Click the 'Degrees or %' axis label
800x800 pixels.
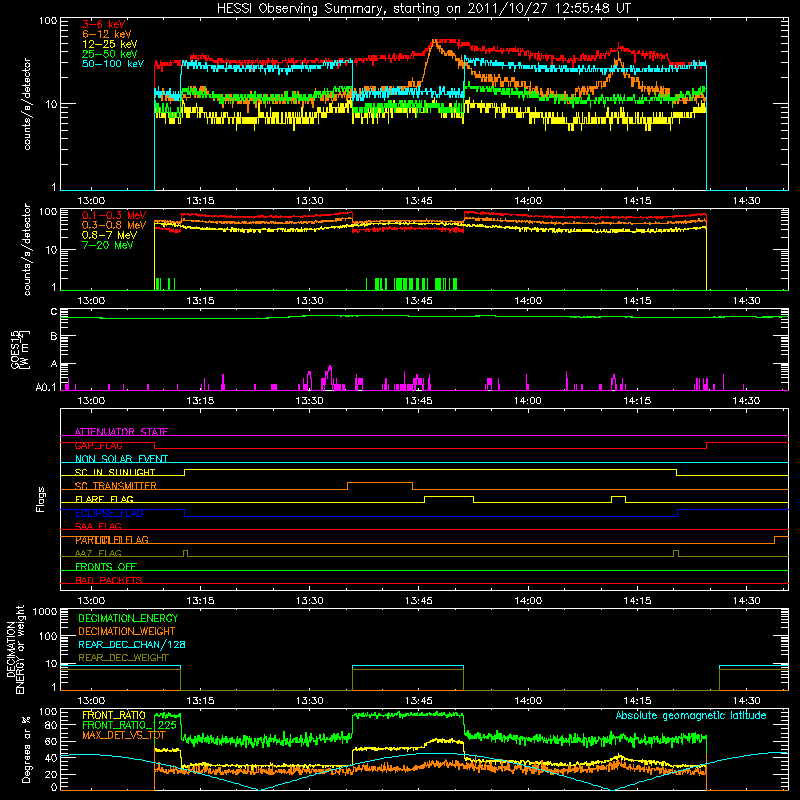click(26, 750)
